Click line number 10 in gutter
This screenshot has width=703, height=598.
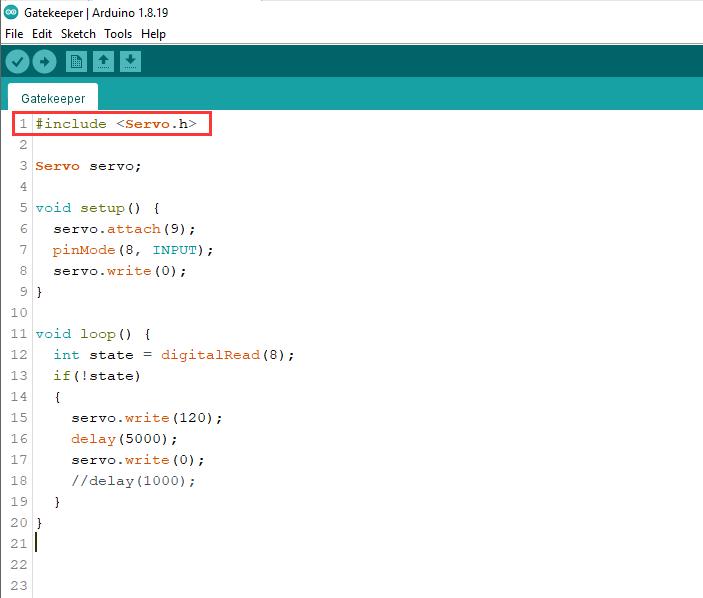[x=19, y=313]
